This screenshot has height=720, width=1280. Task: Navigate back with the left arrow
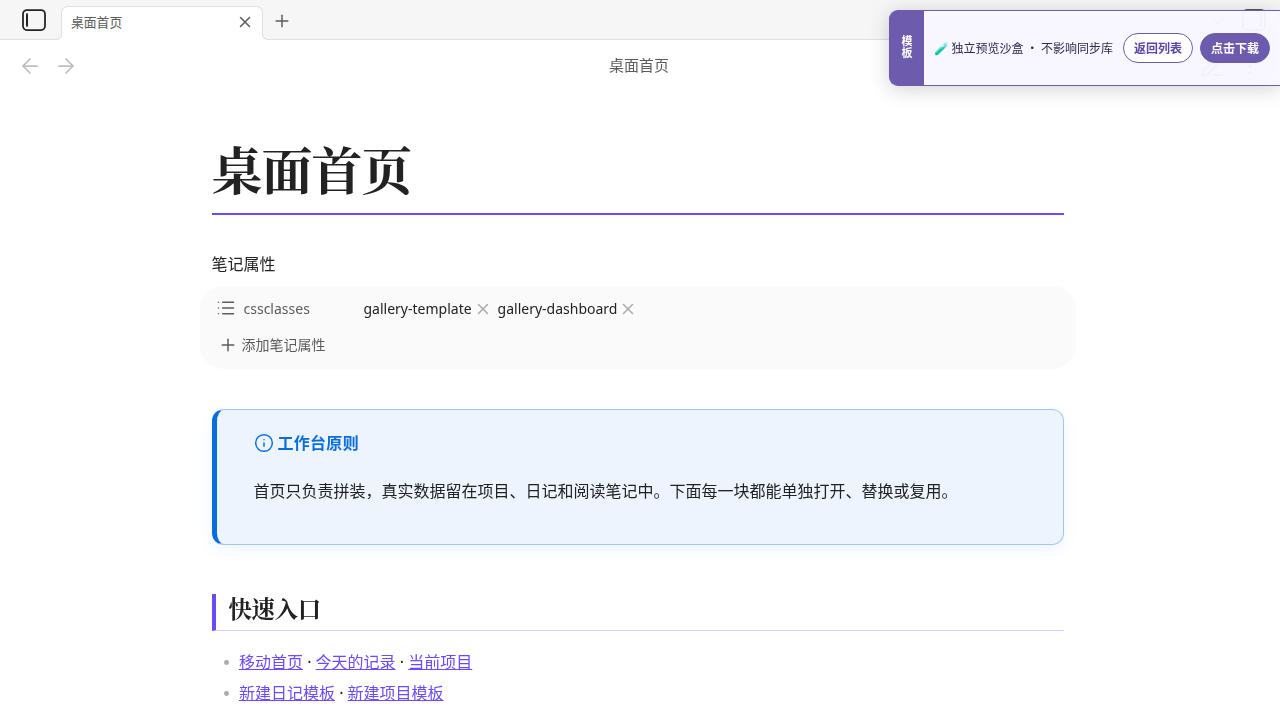pyautogui.click(x=30, y=66)
